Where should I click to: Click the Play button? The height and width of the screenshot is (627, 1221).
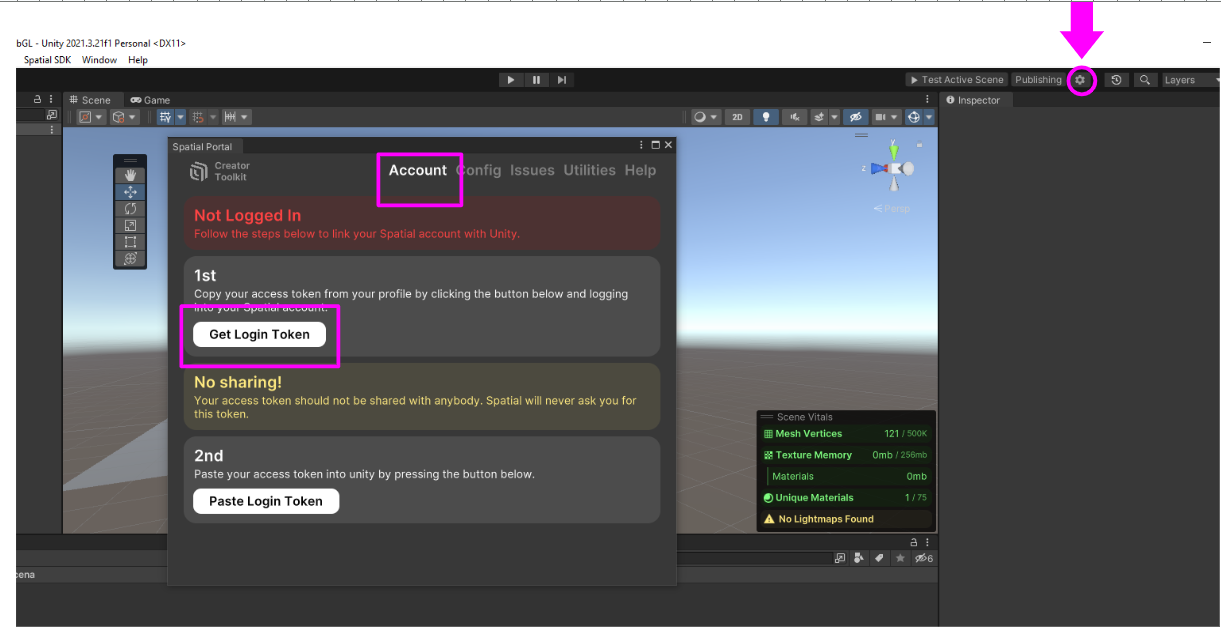pyautogui.click(x=511, y=80)
